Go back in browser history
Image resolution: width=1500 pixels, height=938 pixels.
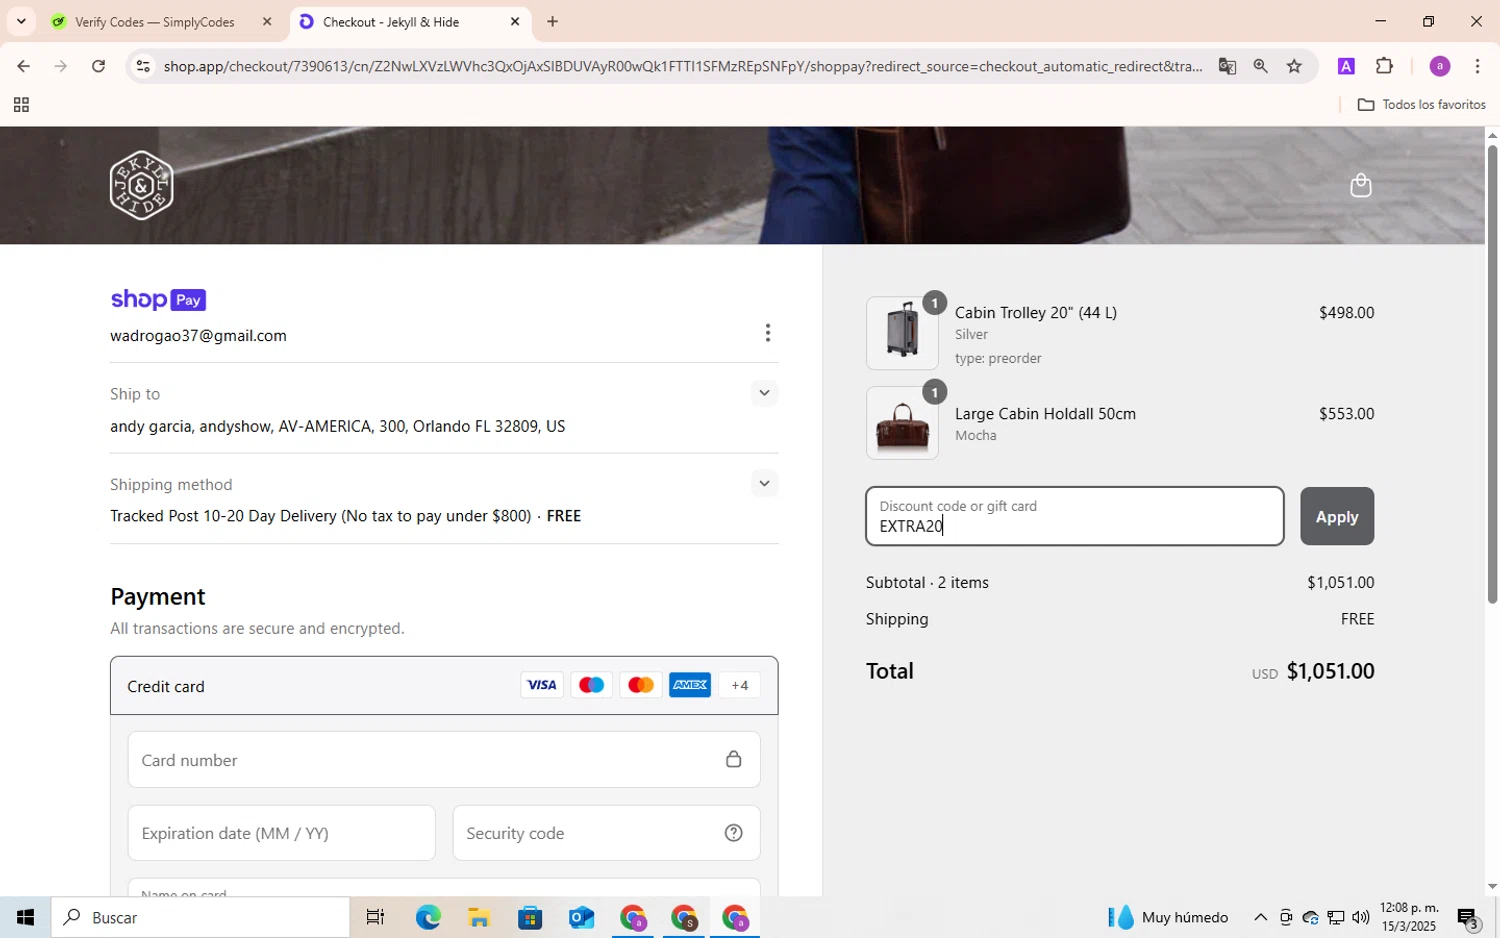coord(23,66)
